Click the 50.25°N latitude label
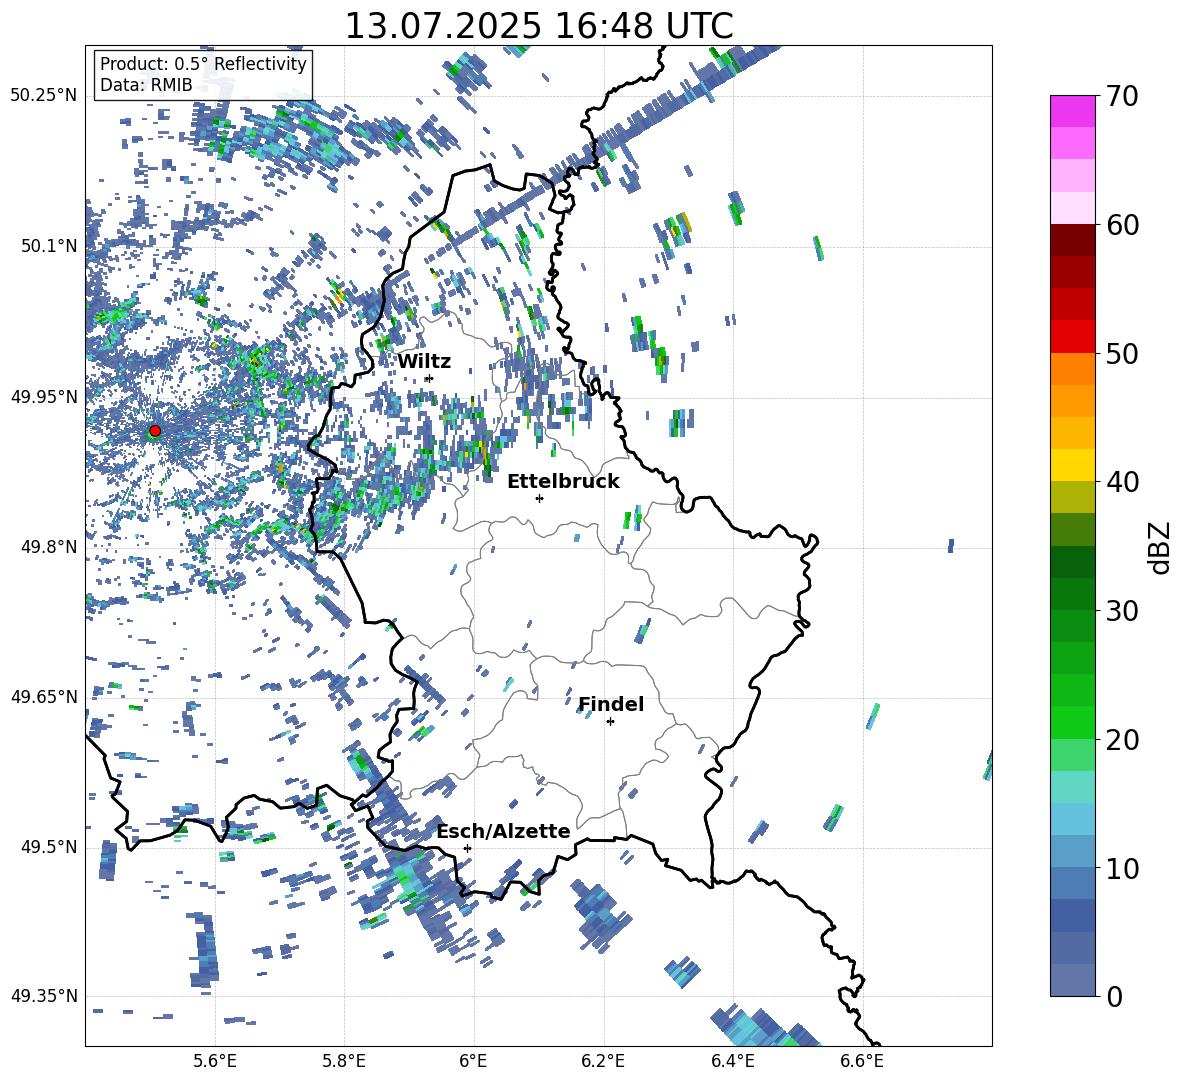This screenshot has width=1184, height=1081. [44, 96]
